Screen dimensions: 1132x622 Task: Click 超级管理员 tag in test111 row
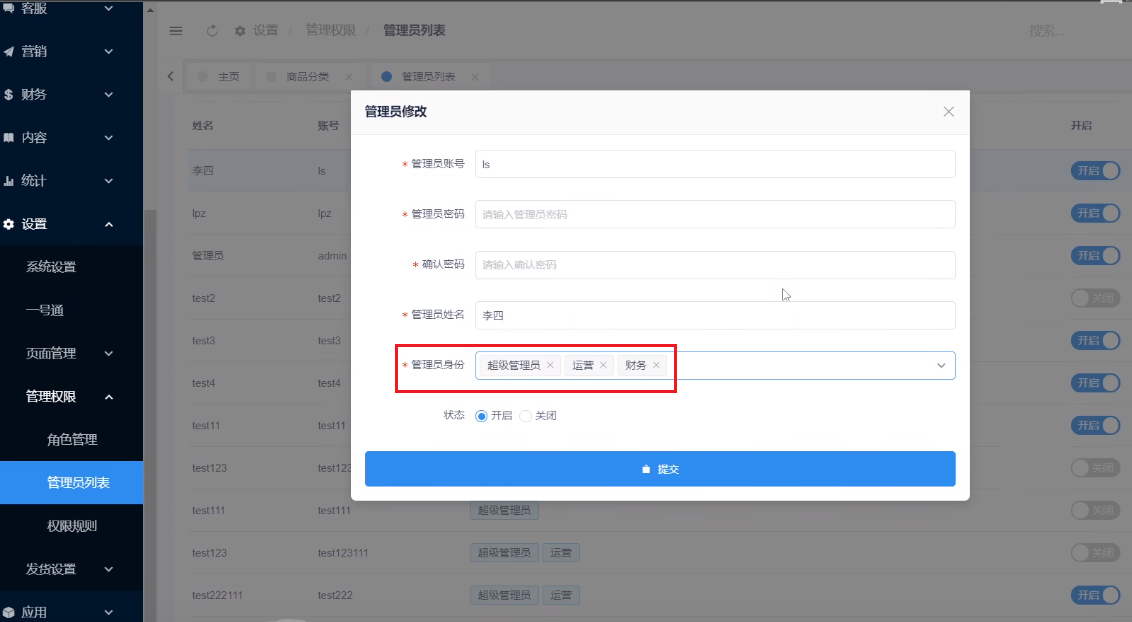504,510
